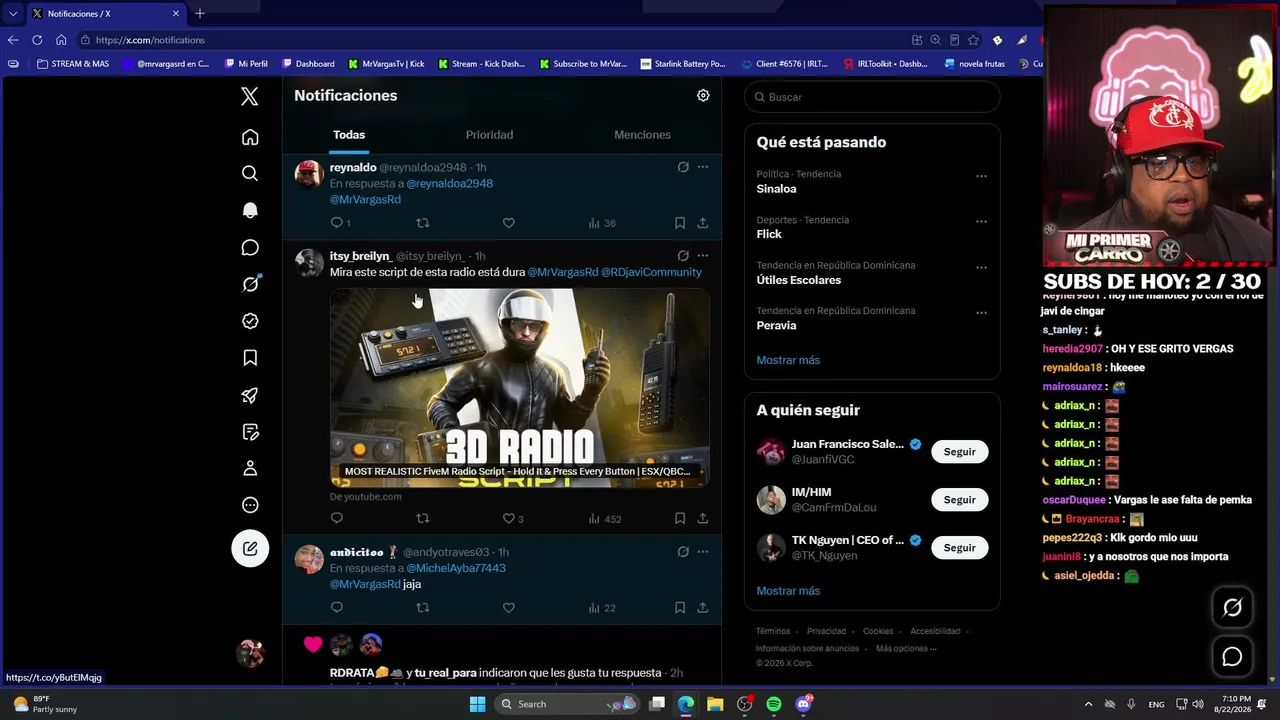This screenshot has height=720, width=1280.
Task: Share andicitoo's post
Action: [703, 607]
